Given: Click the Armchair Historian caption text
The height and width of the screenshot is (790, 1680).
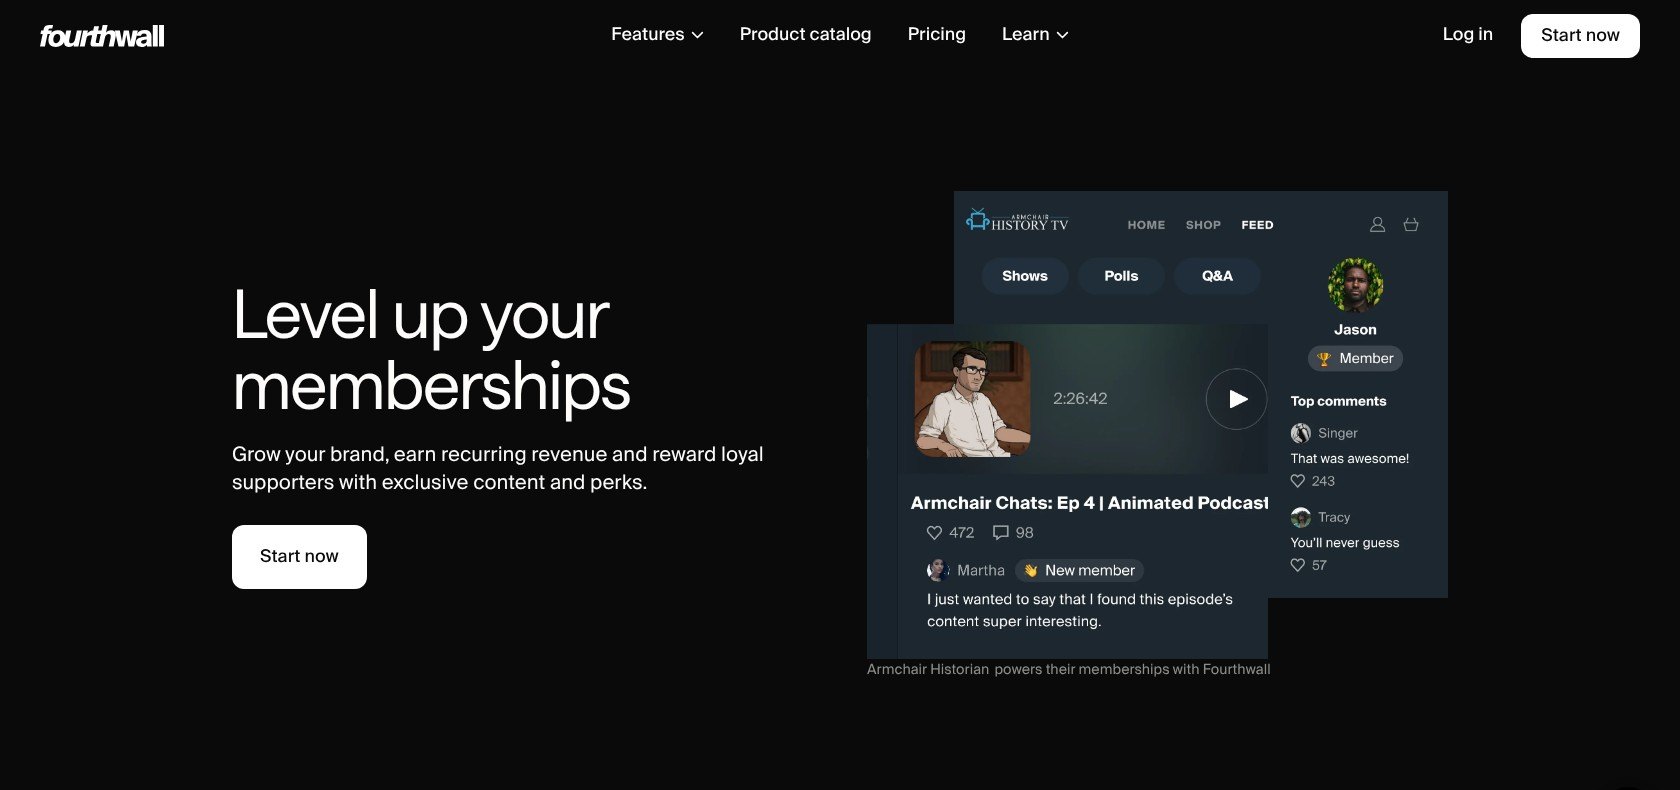Looking at the screenshot, I should click(1068, 670).
